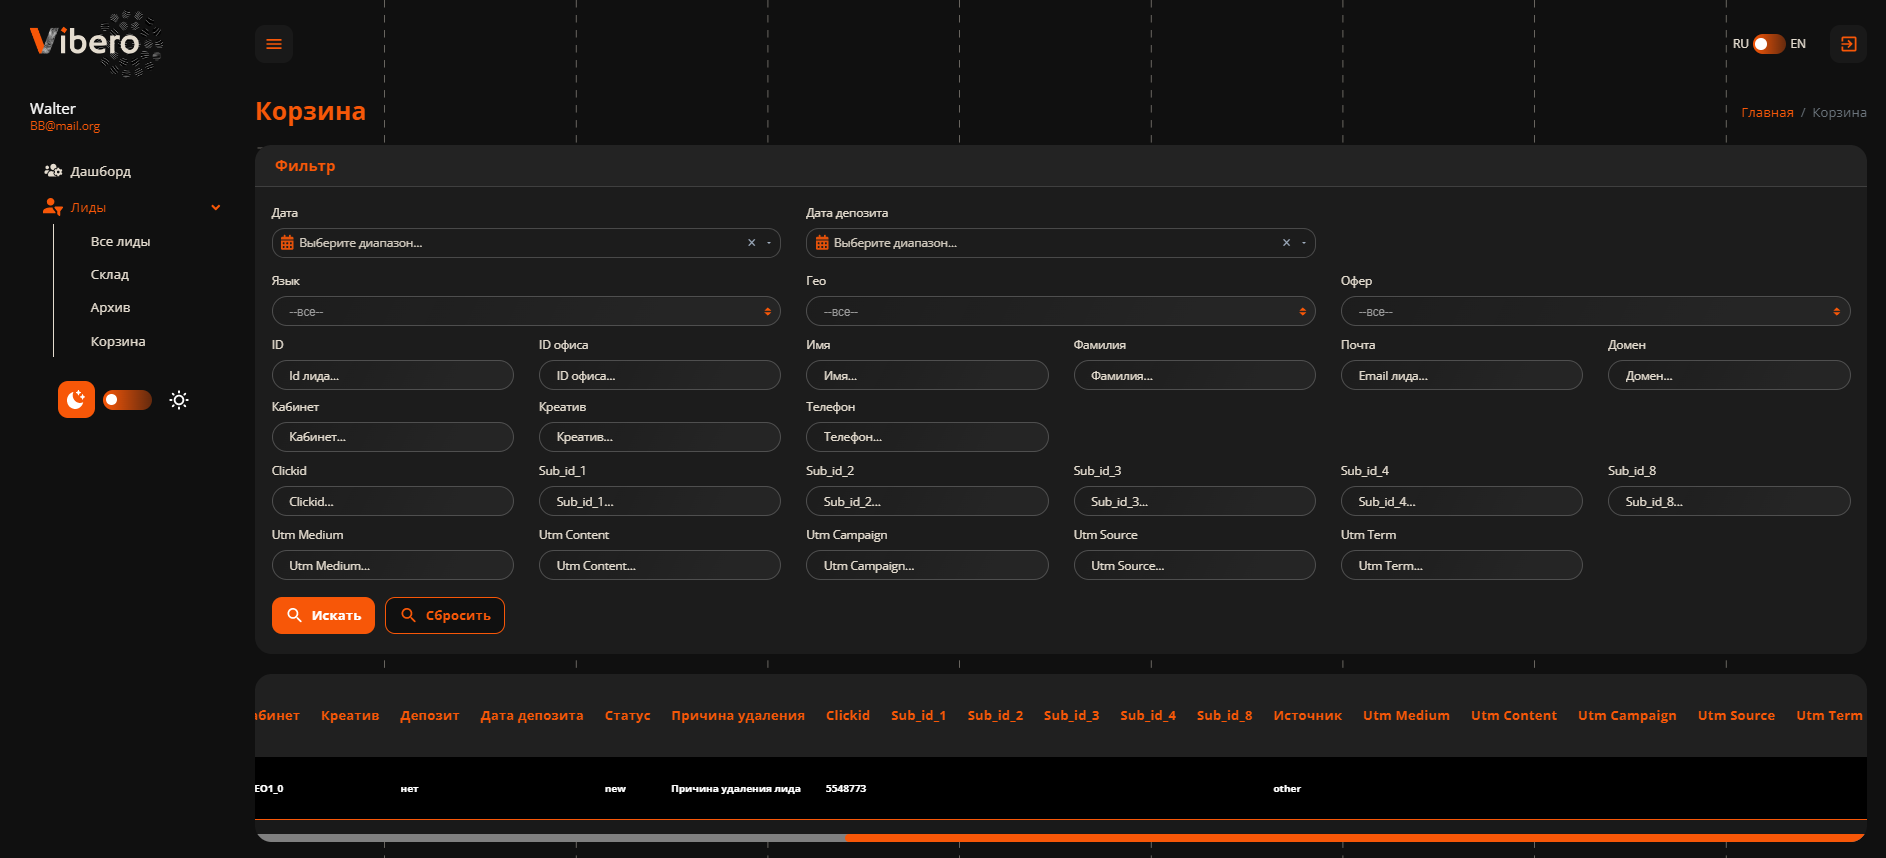Open Все лиды in sidebar
Viewport: 1886px width, 858px height.
coord(120,241)
